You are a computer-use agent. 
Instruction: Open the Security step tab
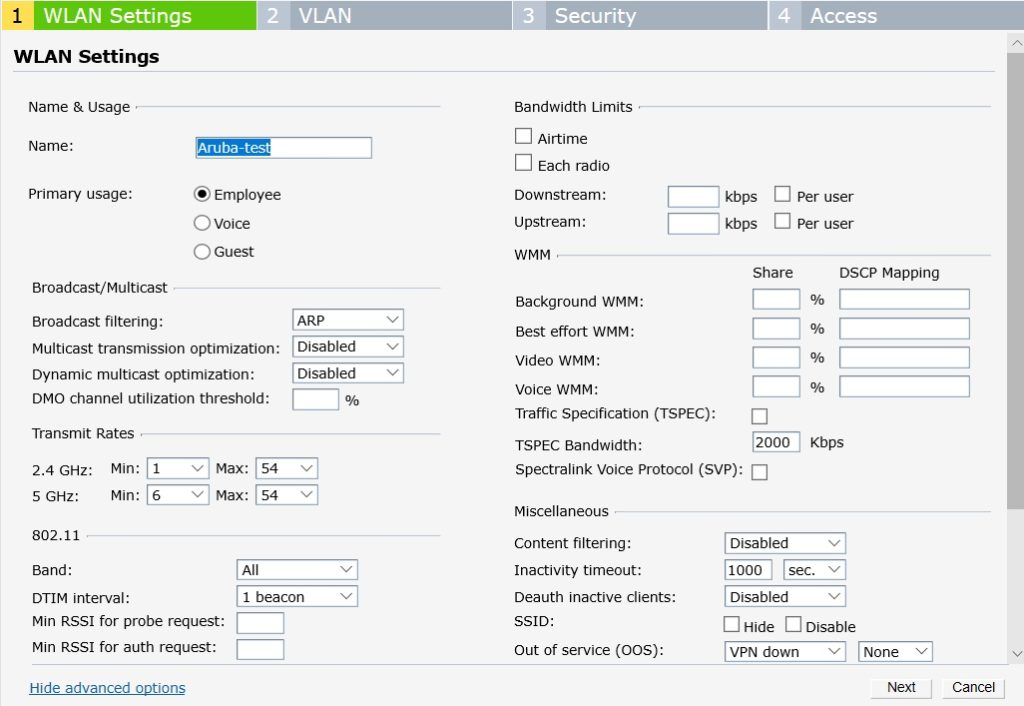point(640,15)
